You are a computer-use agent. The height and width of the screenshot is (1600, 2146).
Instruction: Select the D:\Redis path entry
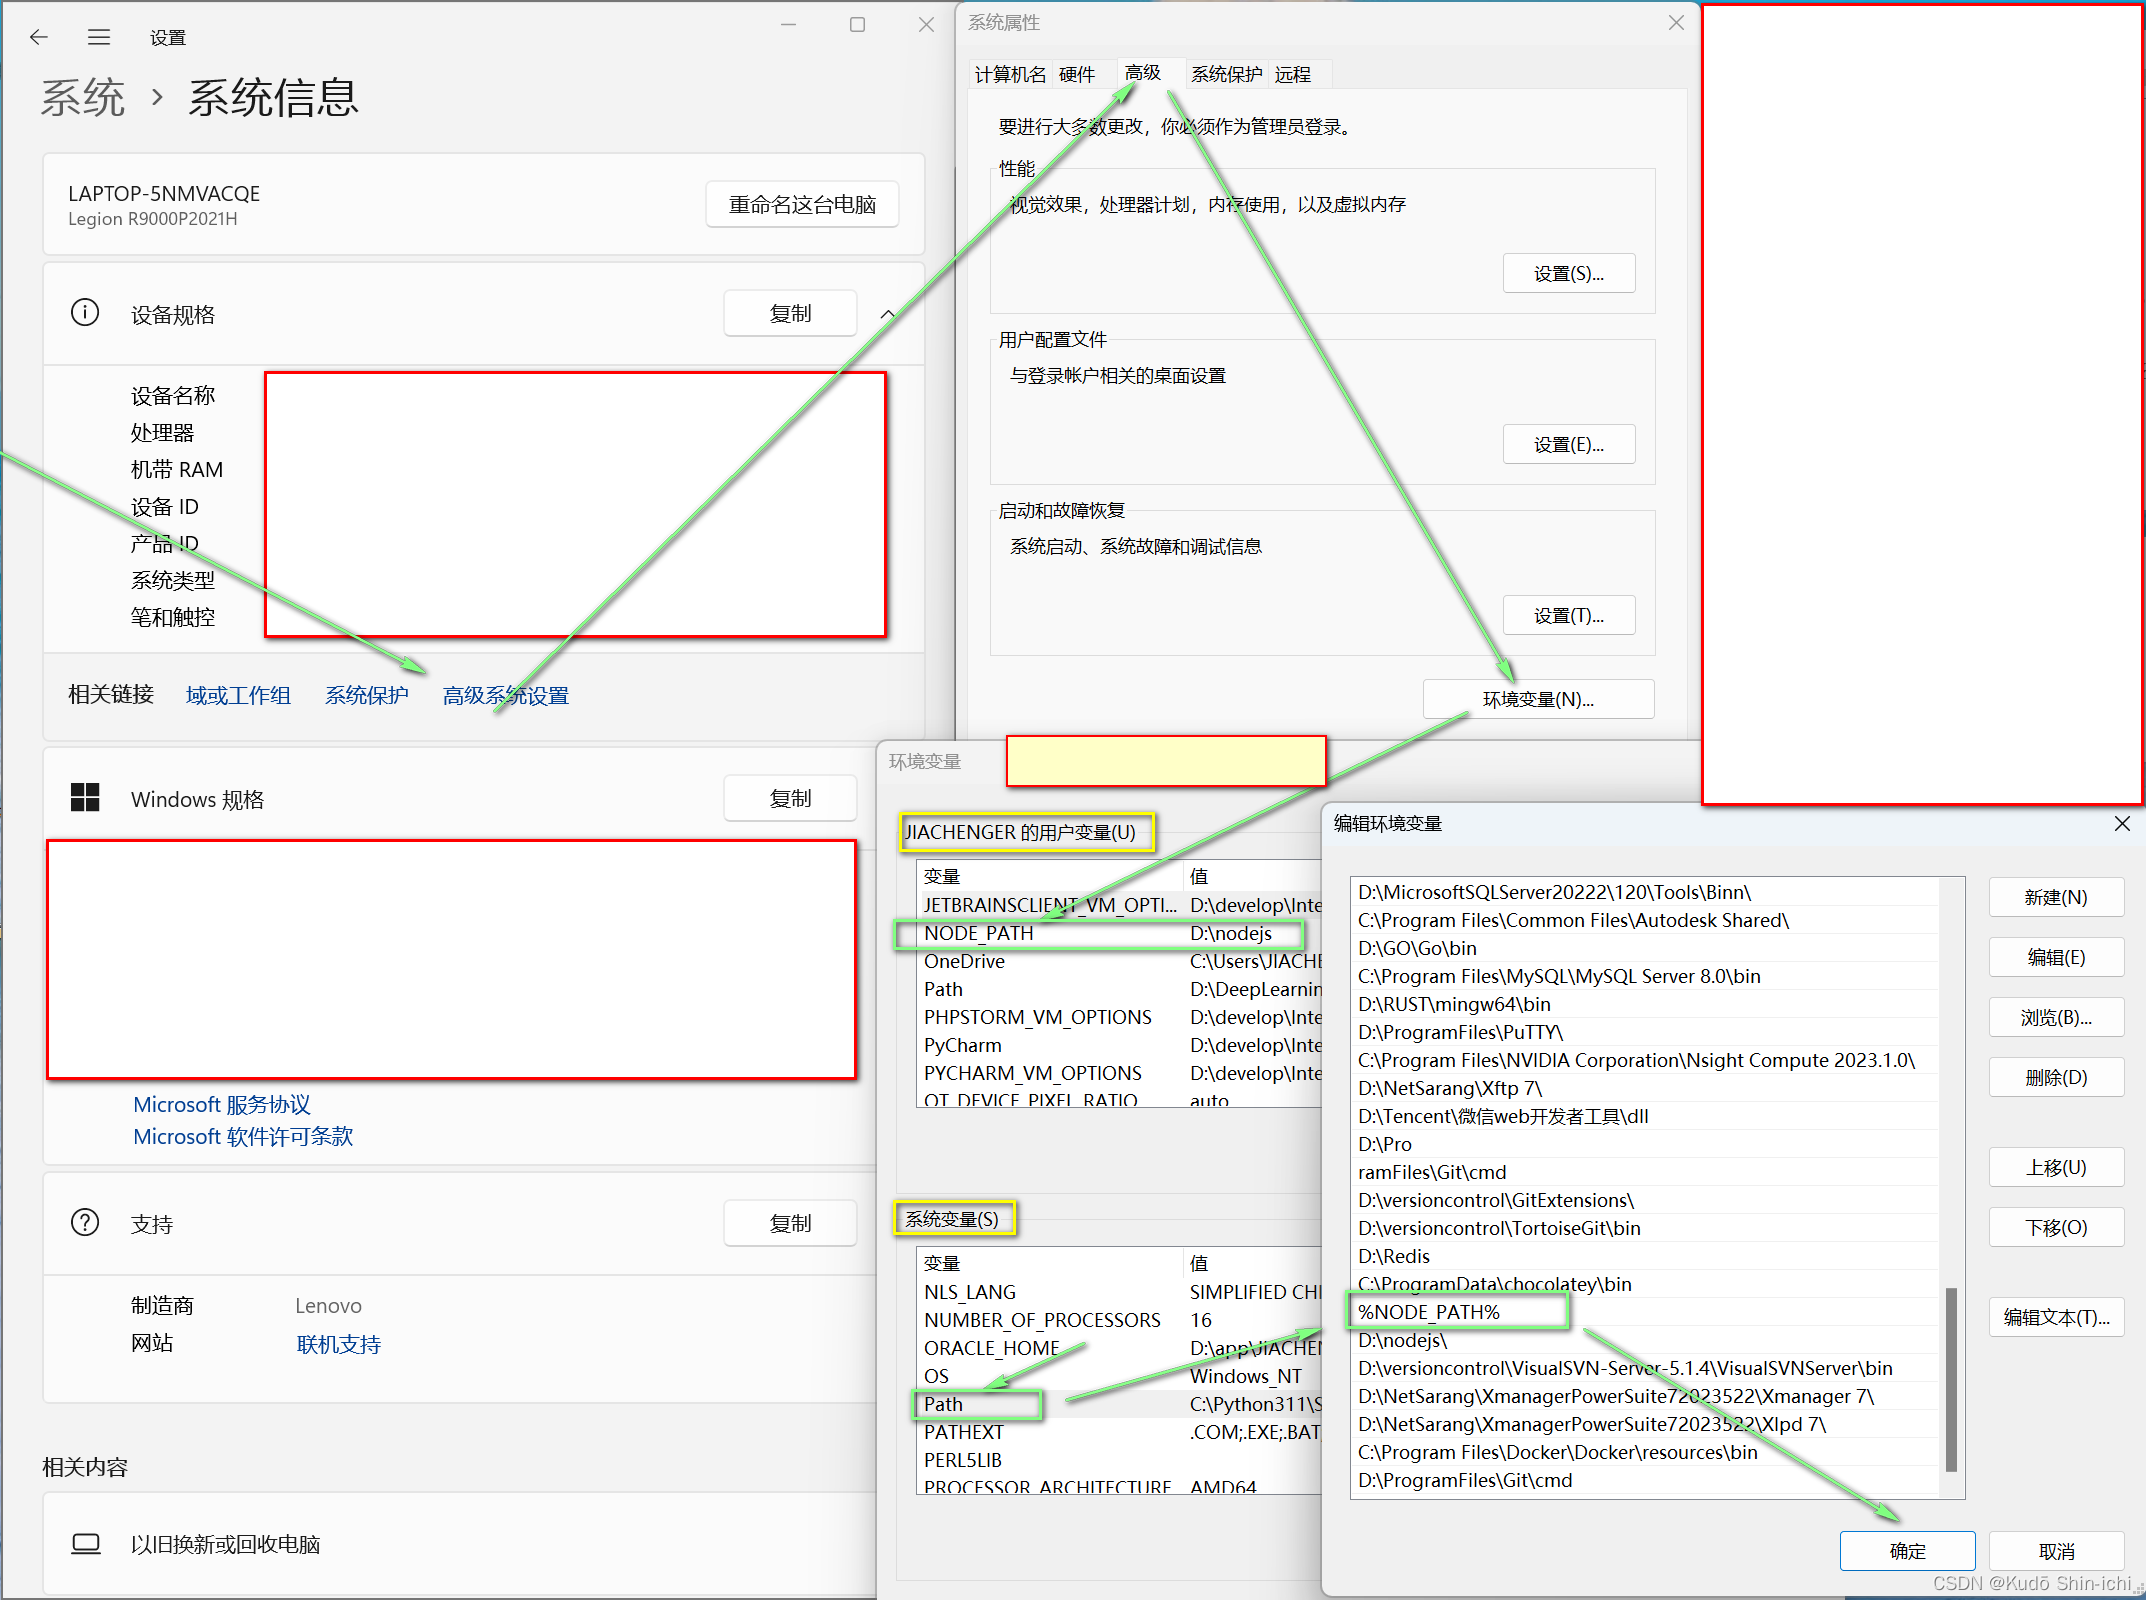[x=1645, y=1256]
